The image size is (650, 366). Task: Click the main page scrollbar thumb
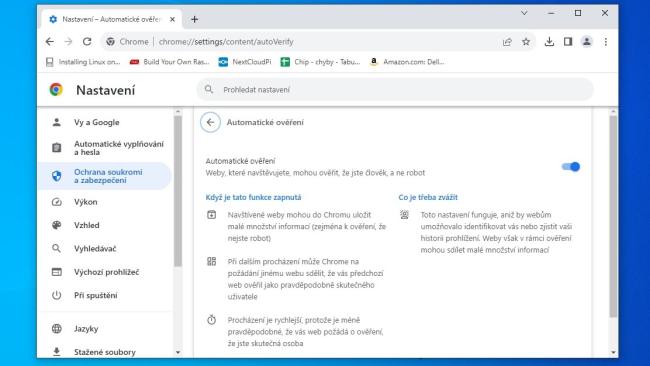coord(613,216)
